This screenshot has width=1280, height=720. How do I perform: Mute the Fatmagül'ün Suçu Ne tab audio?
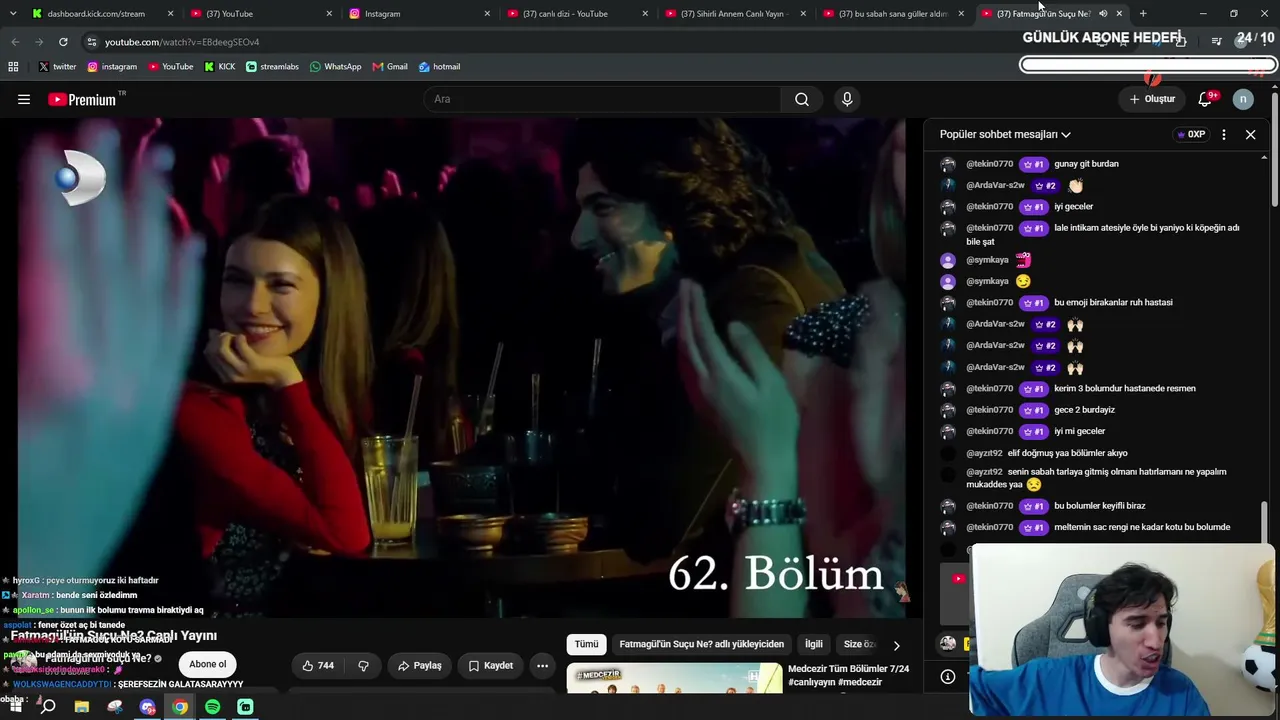coord(1103,14)
